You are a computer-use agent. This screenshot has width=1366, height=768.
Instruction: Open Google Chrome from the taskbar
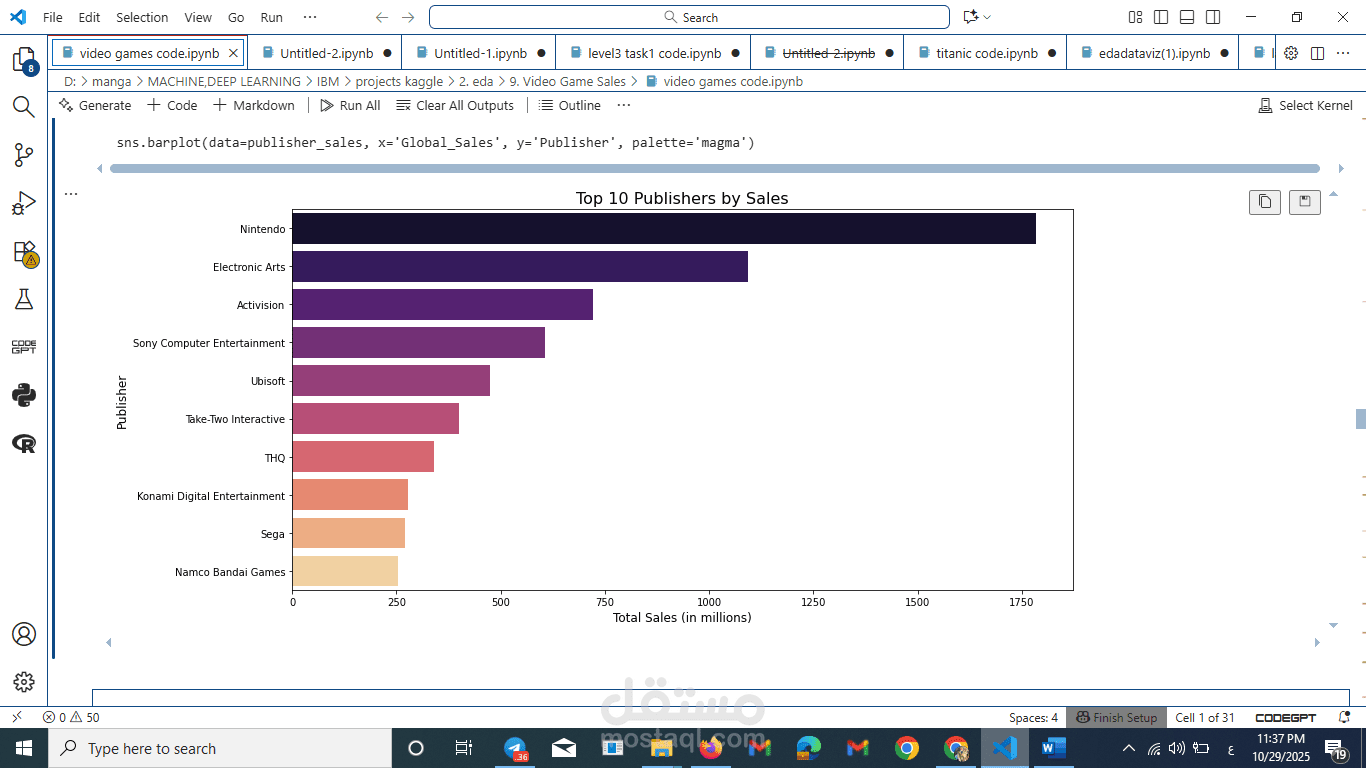tap(907, 748)
